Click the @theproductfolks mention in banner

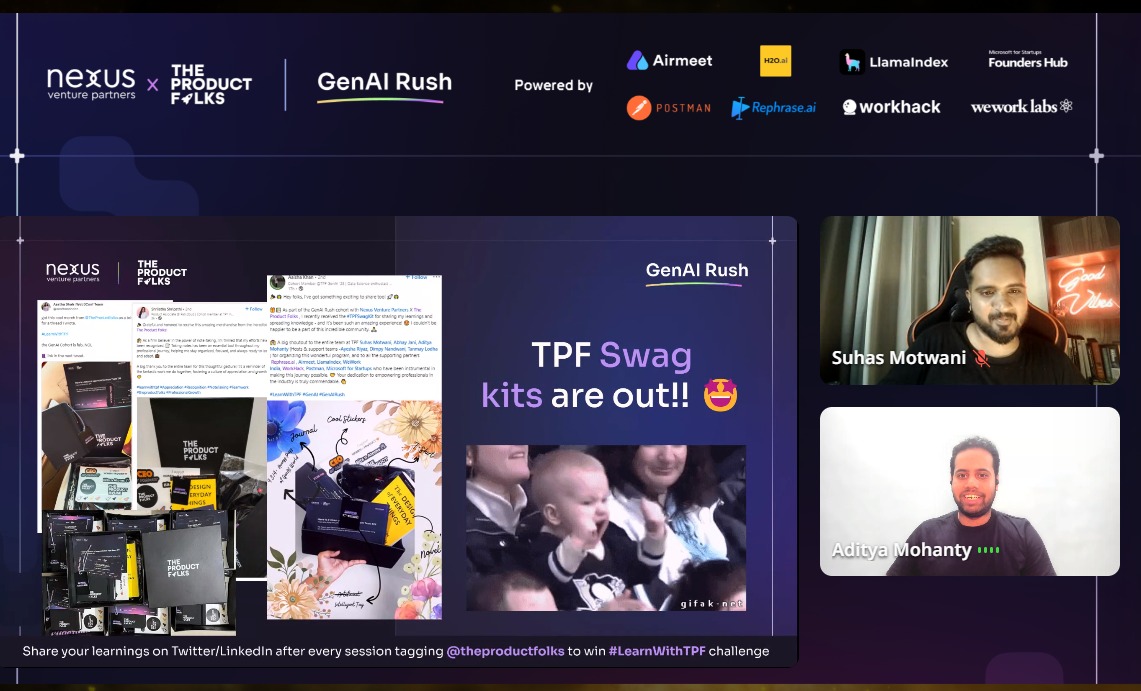click(505, 651)
